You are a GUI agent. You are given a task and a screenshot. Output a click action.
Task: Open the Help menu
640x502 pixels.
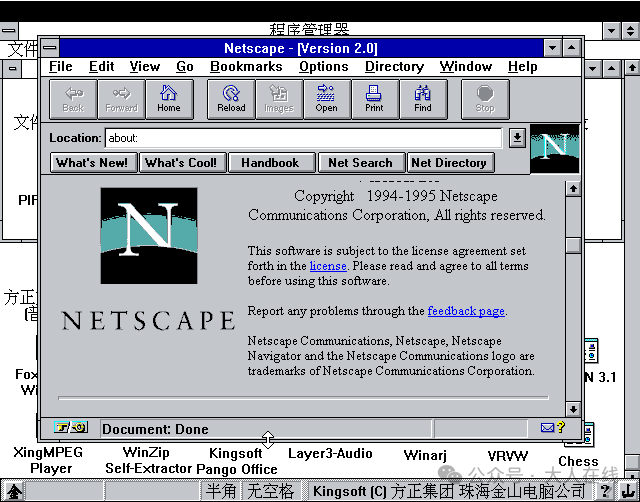point(522,67)
